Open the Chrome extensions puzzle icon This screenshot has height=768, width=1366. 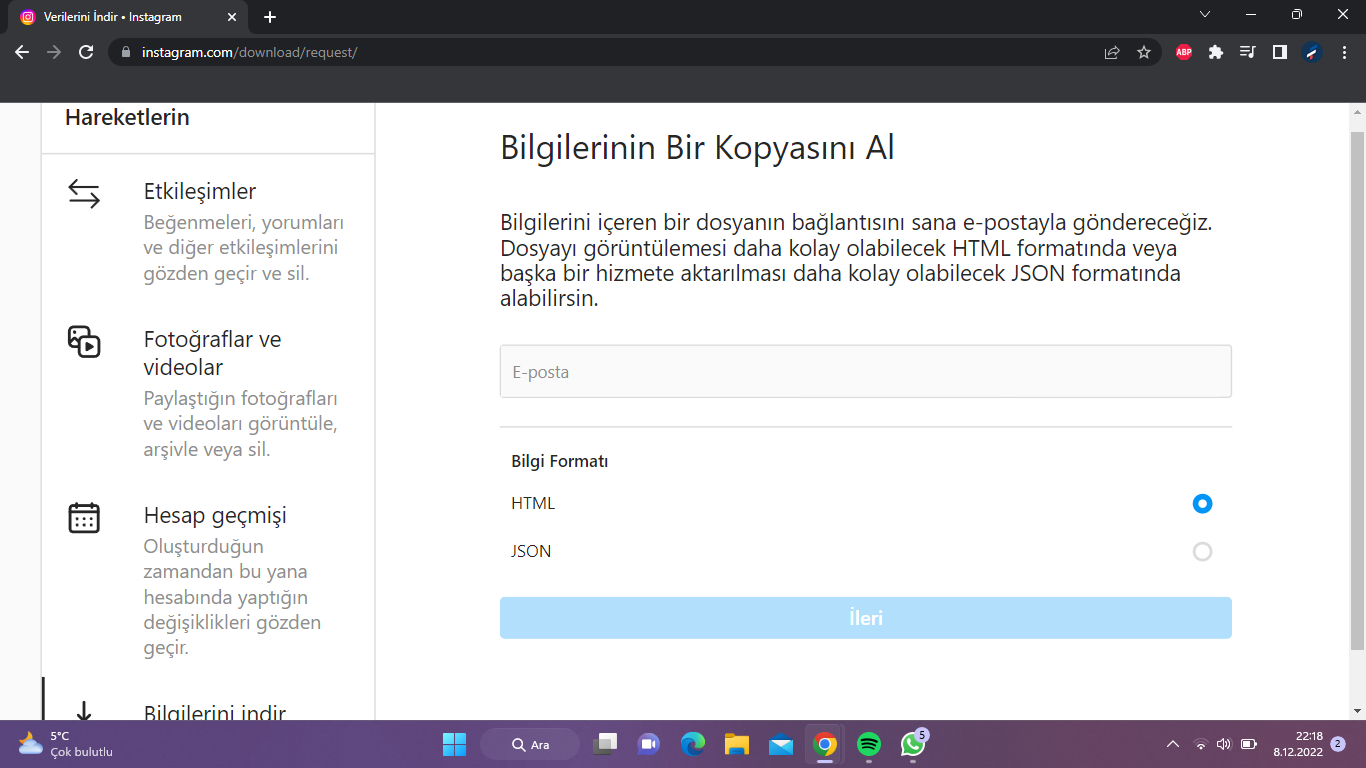click(1216, 52)
